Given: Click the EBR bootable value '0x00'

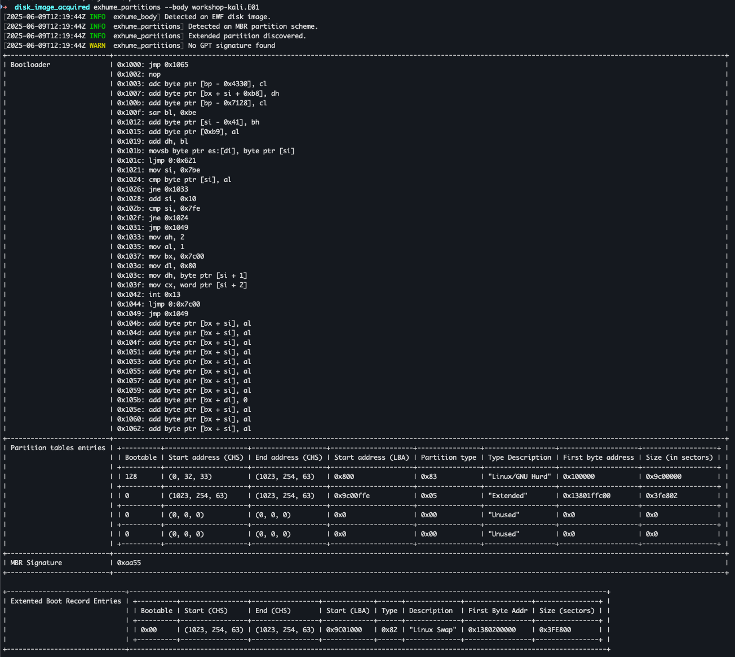Looking at the screenshot, I should pyautogui.click(x=149, y=630).
